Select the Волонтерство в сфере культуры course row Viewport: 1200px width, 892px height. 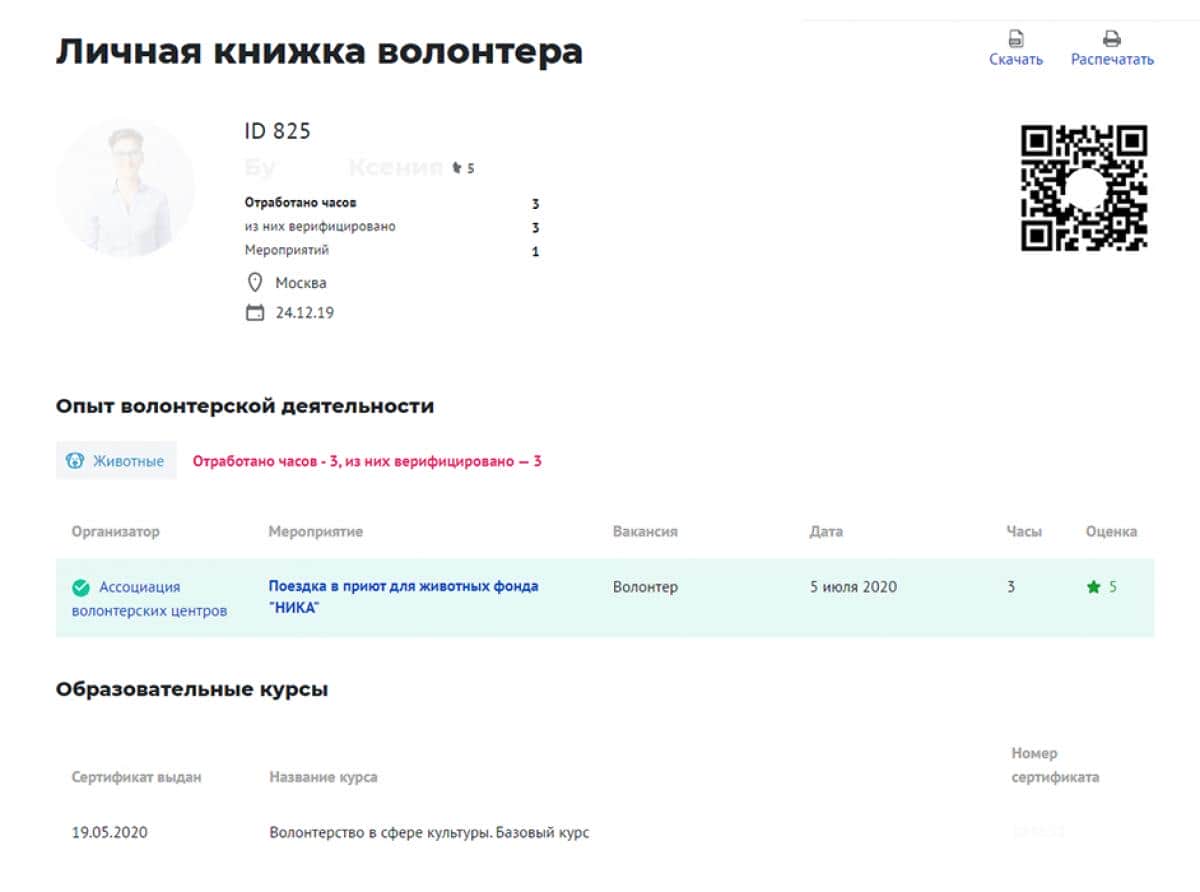429,832
